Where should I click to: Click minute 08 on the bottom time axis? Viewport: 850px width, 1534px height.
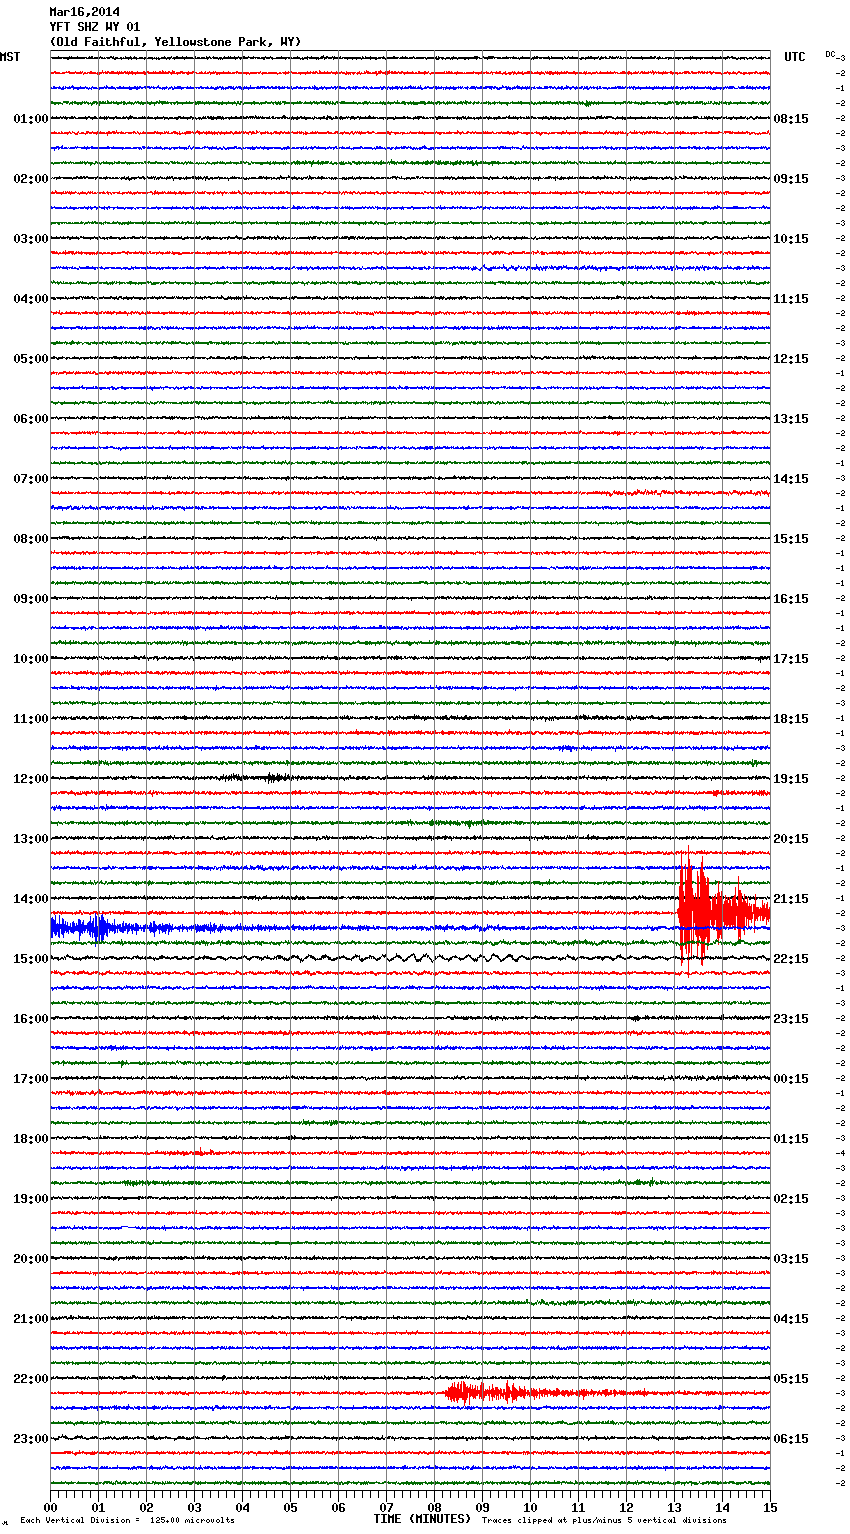[434, 1507]
